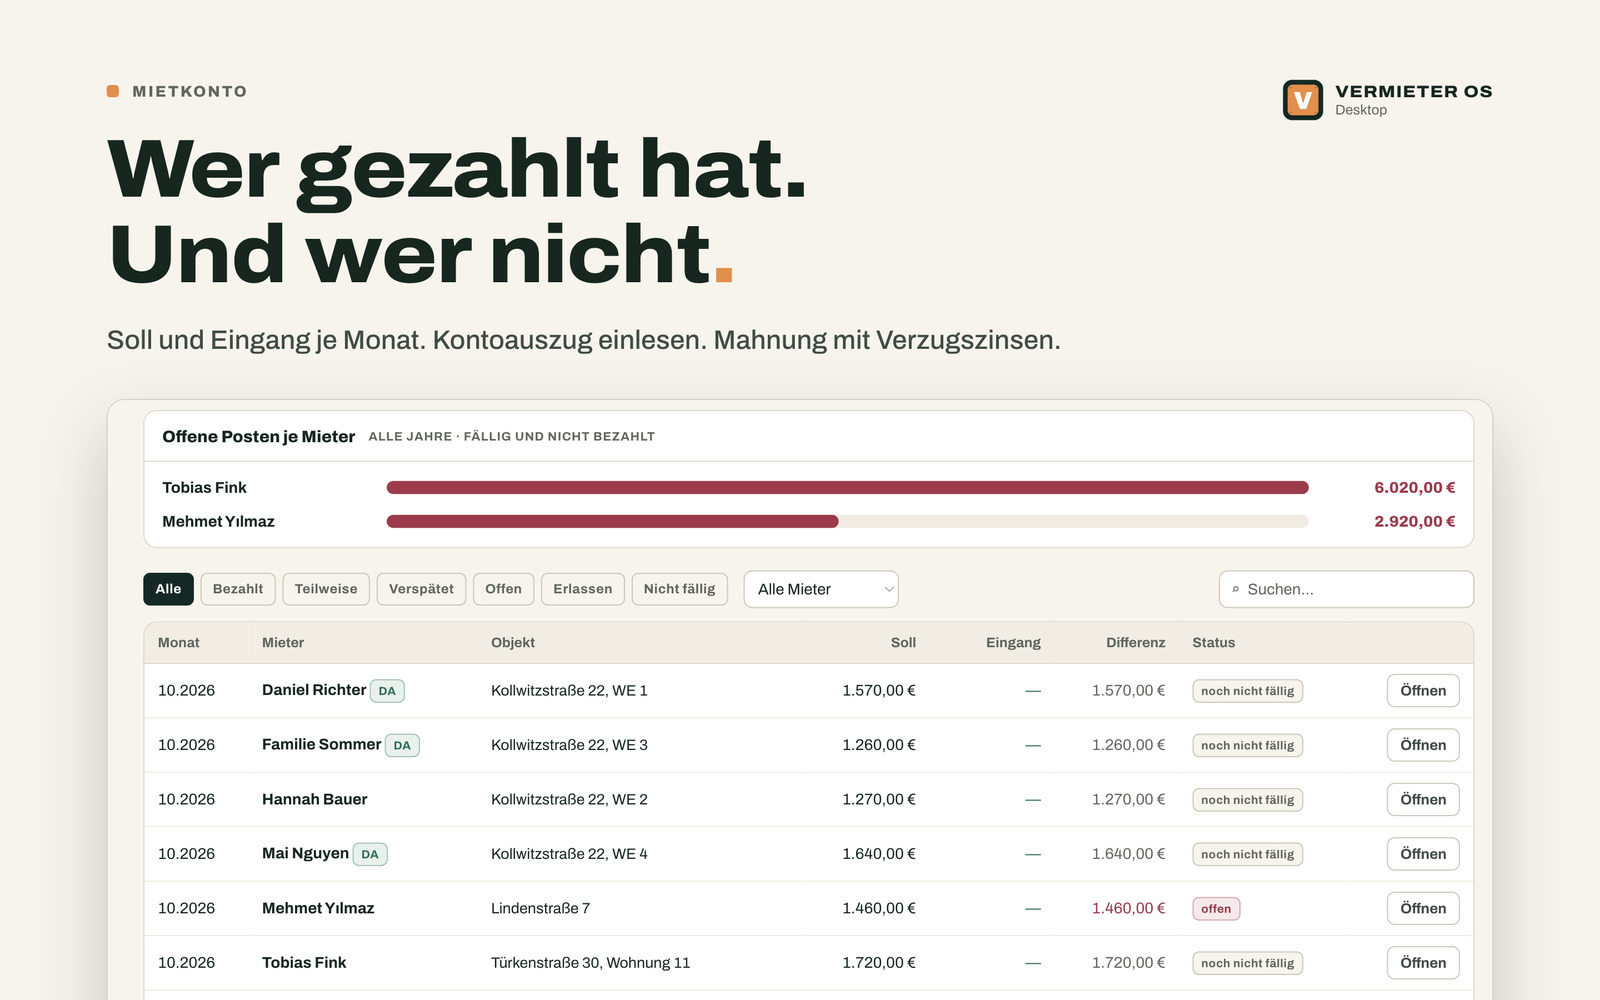1600x1000 pixels.
Task: Click the 1.640,00 € Soll value
Action: click(878, 854)
